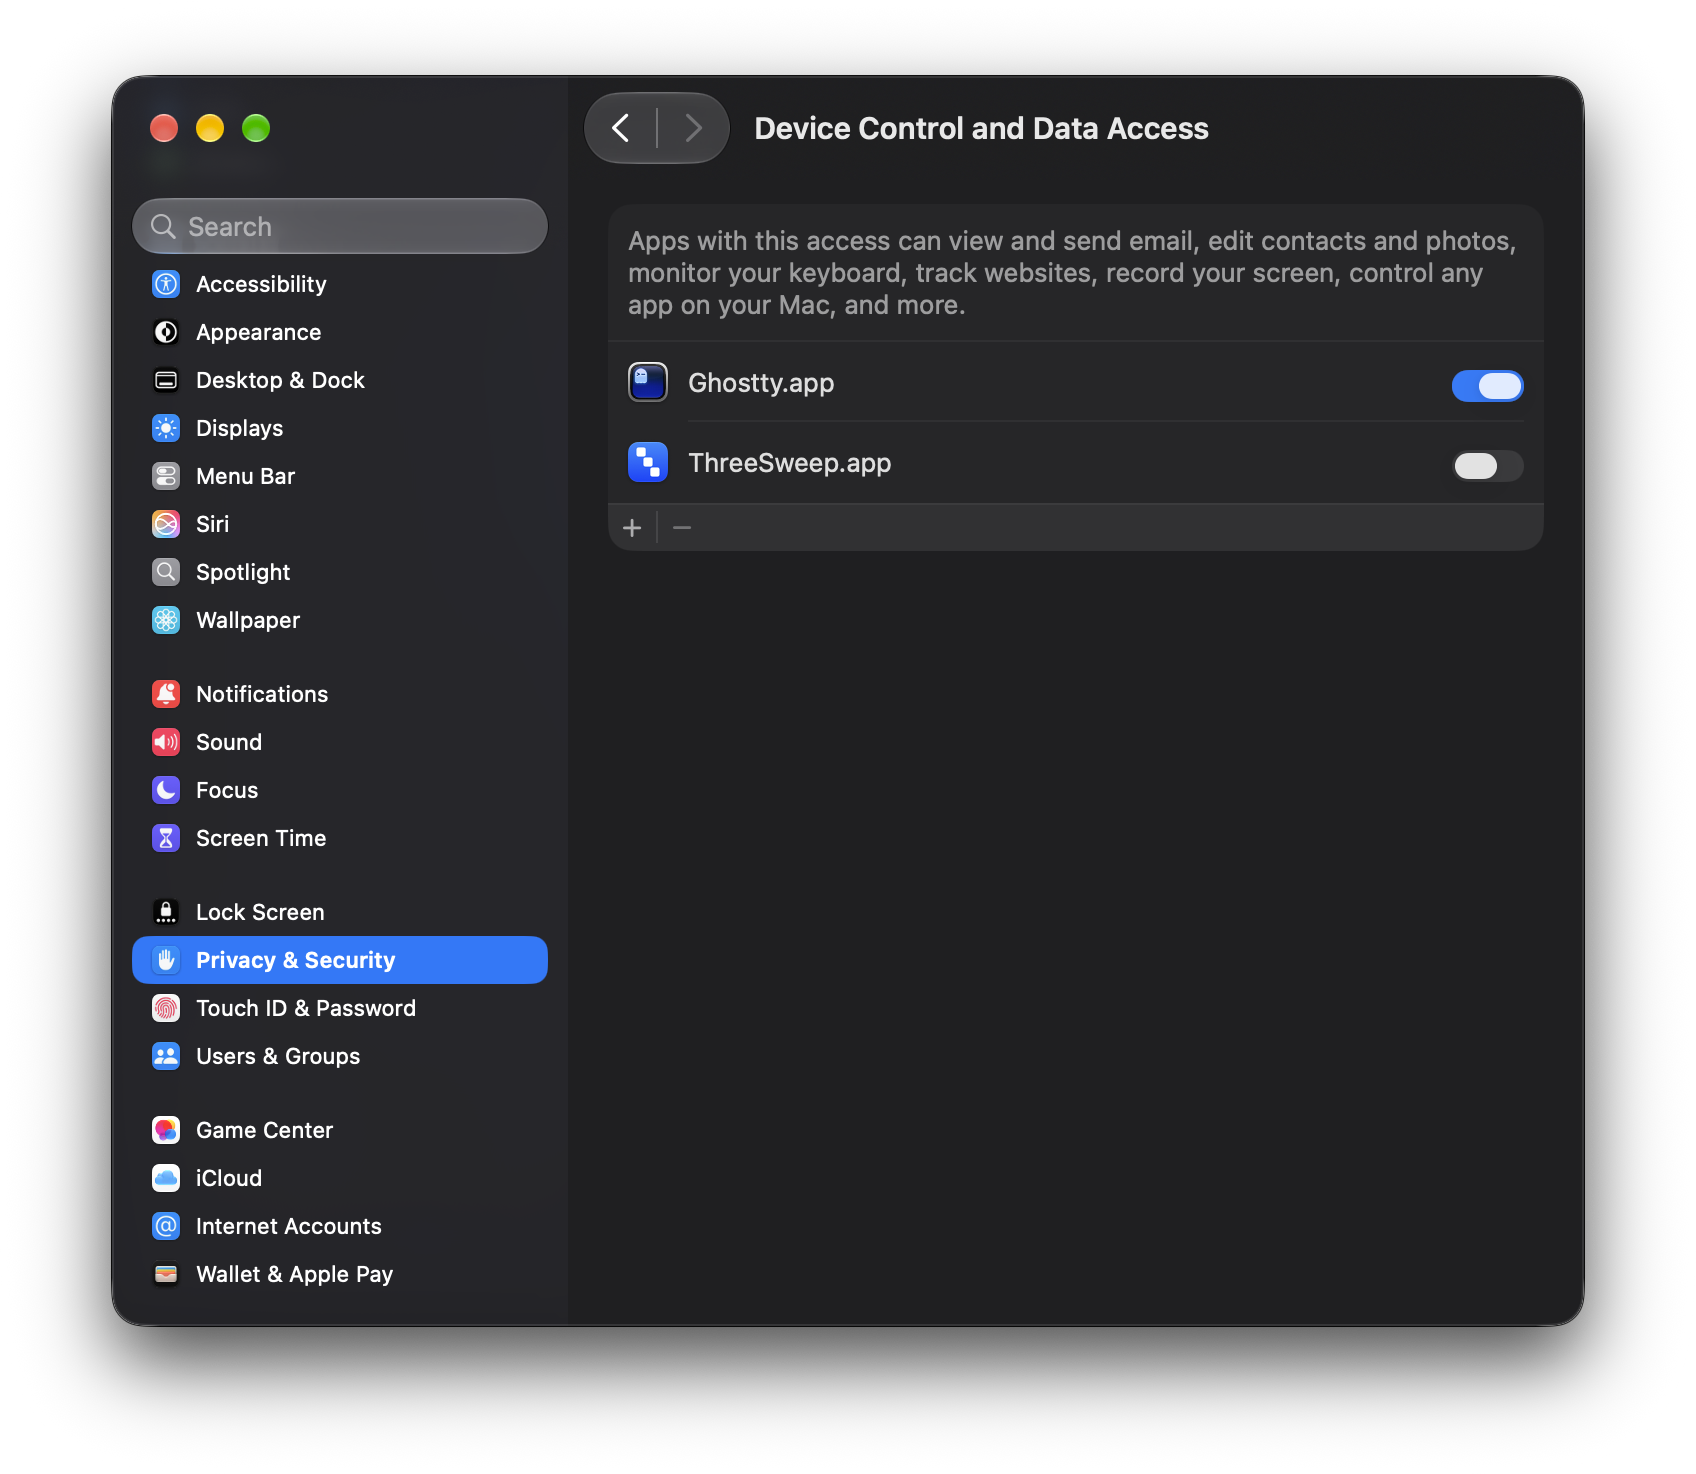This screenshot has width=1696, height=1474.
Task: Click the Lock Screen icon
Action: (166, 912)
